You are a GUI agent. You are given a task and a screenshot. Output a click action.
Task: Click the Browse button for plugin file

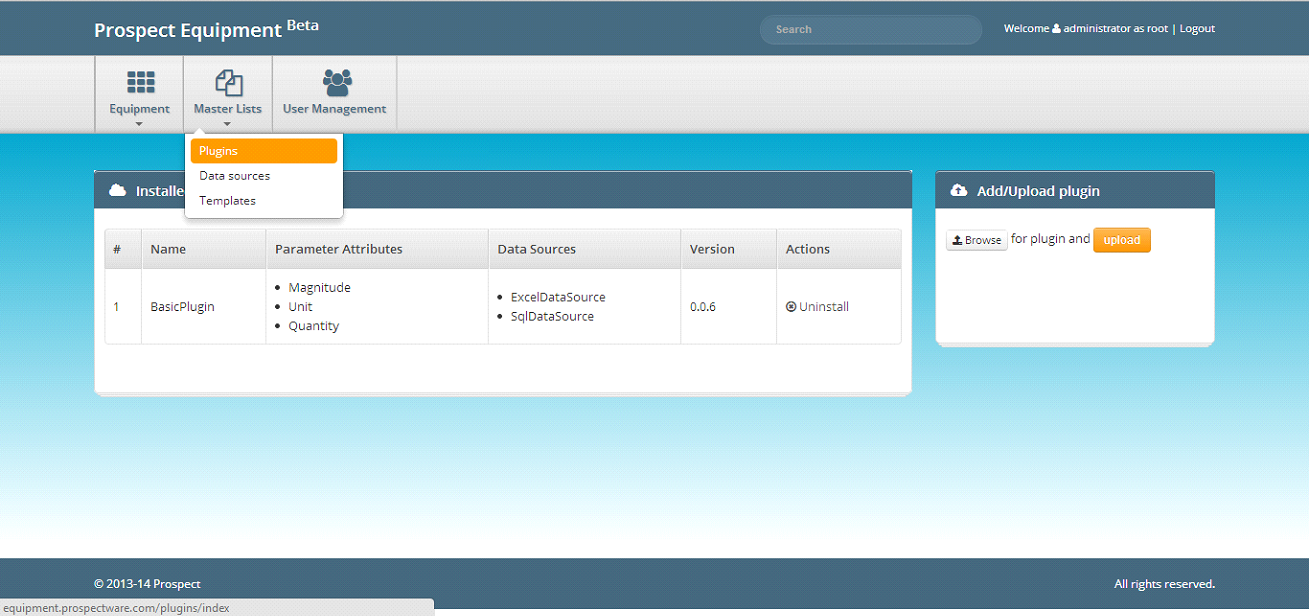click(x=977, y=240)
